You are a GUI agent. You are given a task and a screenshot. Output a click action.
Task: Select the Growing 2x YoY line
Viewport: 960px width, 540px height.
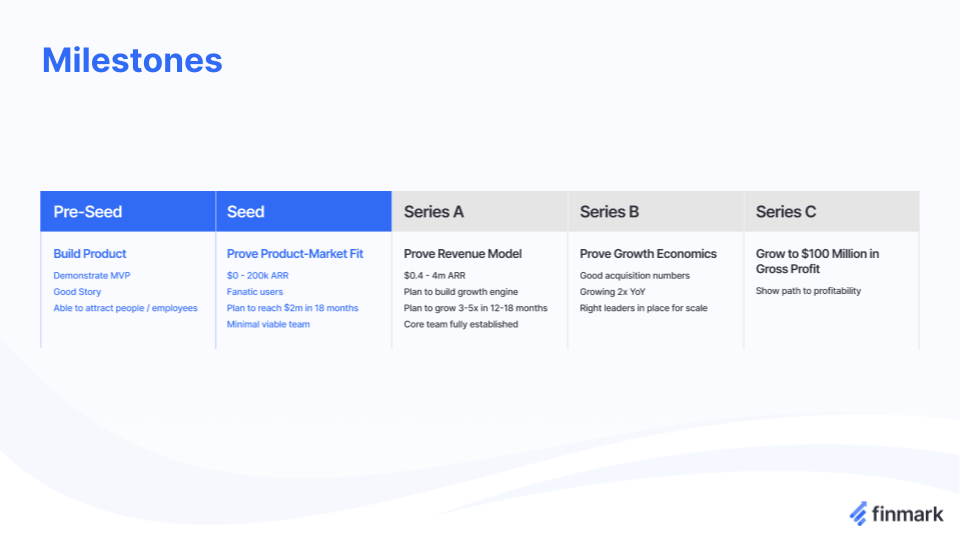click(x=612, y=292)
